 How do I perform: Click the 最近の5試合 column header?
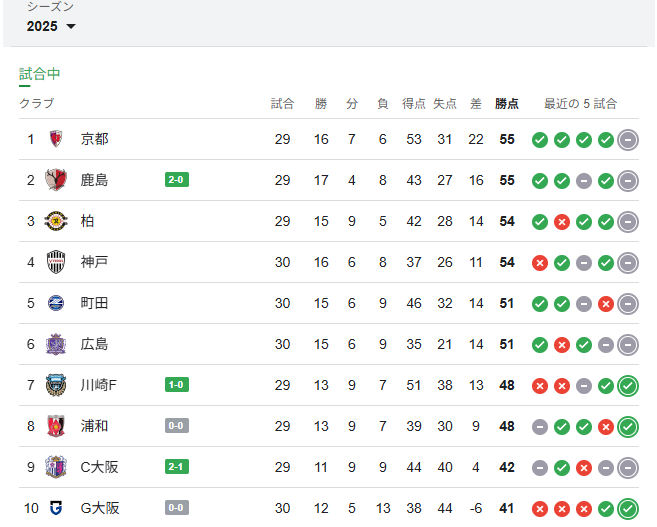coord(580,103)
